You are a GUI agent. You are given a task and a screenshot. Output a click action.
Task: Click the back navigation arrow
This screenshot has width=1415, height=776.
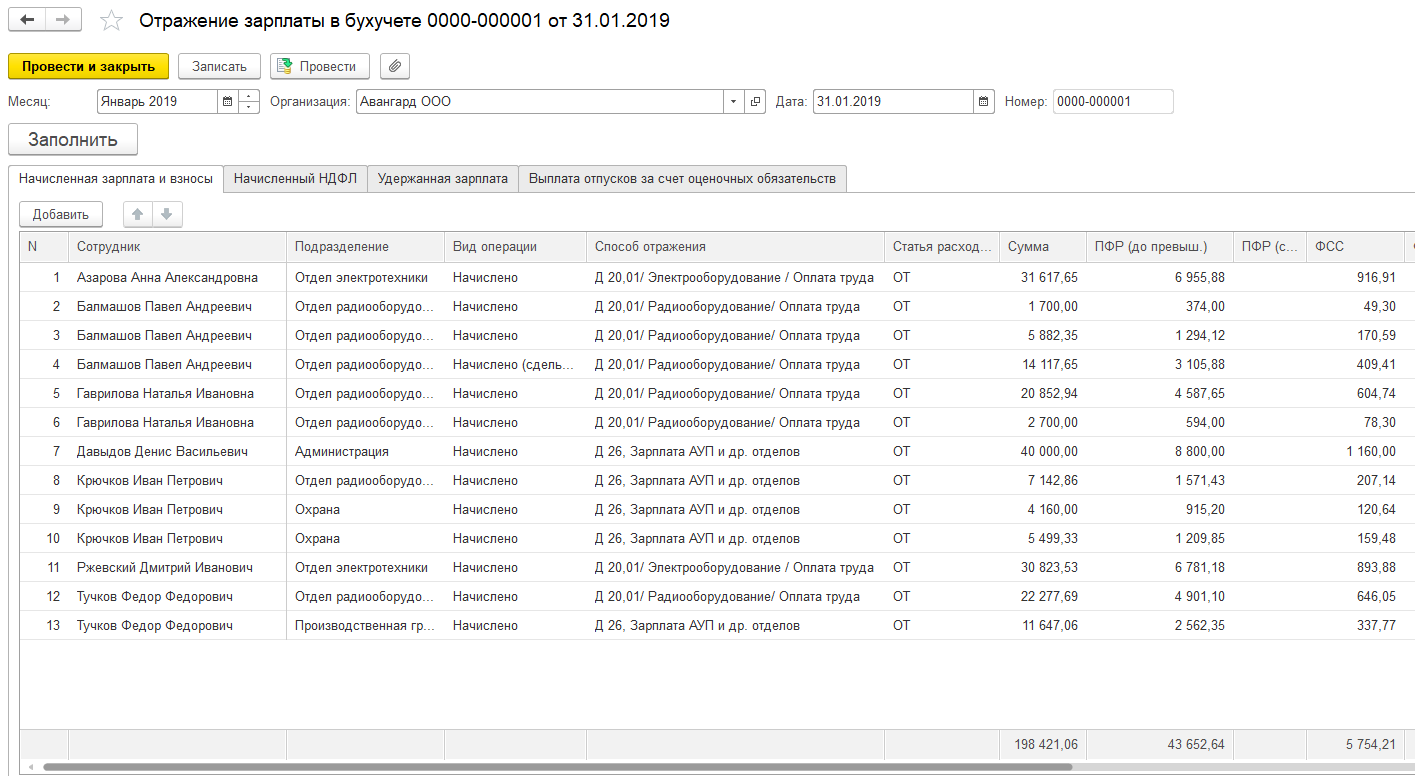pyautogui.click(x=27, y=20)
